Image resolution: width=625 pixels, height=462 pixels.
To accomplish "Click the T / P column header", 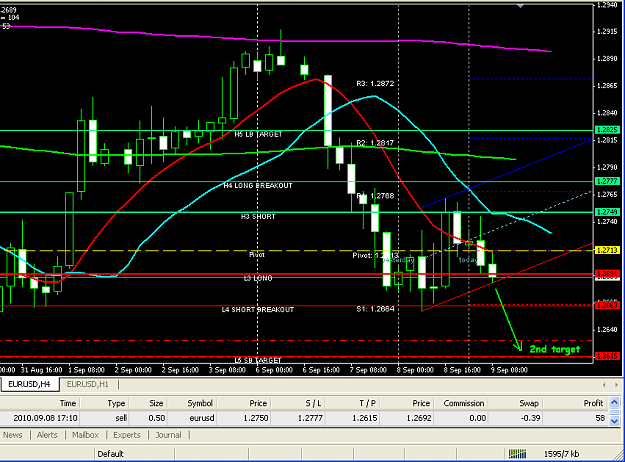I will [x=351, y=403].
